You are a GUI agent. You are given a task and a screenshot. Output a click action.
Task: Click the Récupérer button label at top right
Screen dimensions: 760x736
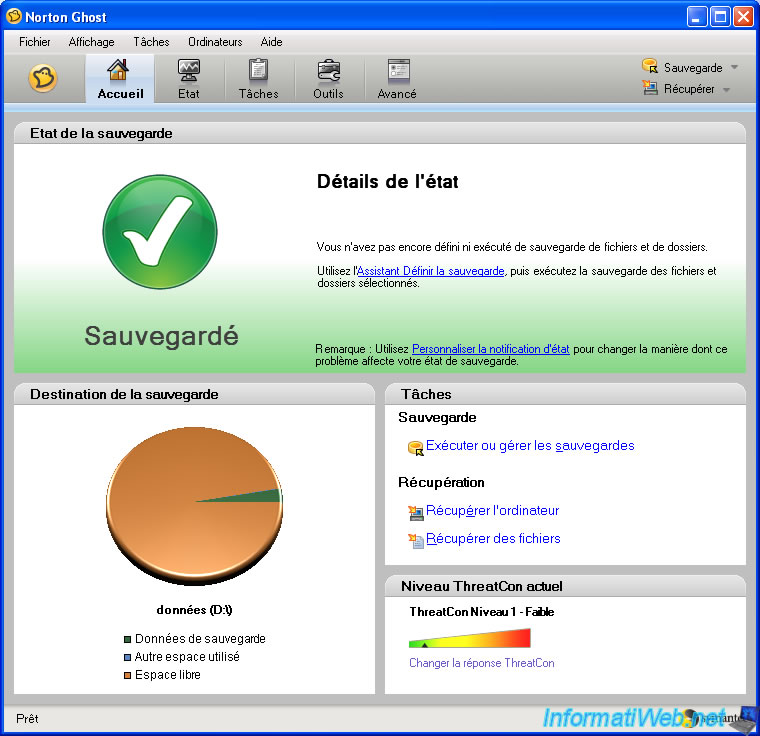point(689,89)
